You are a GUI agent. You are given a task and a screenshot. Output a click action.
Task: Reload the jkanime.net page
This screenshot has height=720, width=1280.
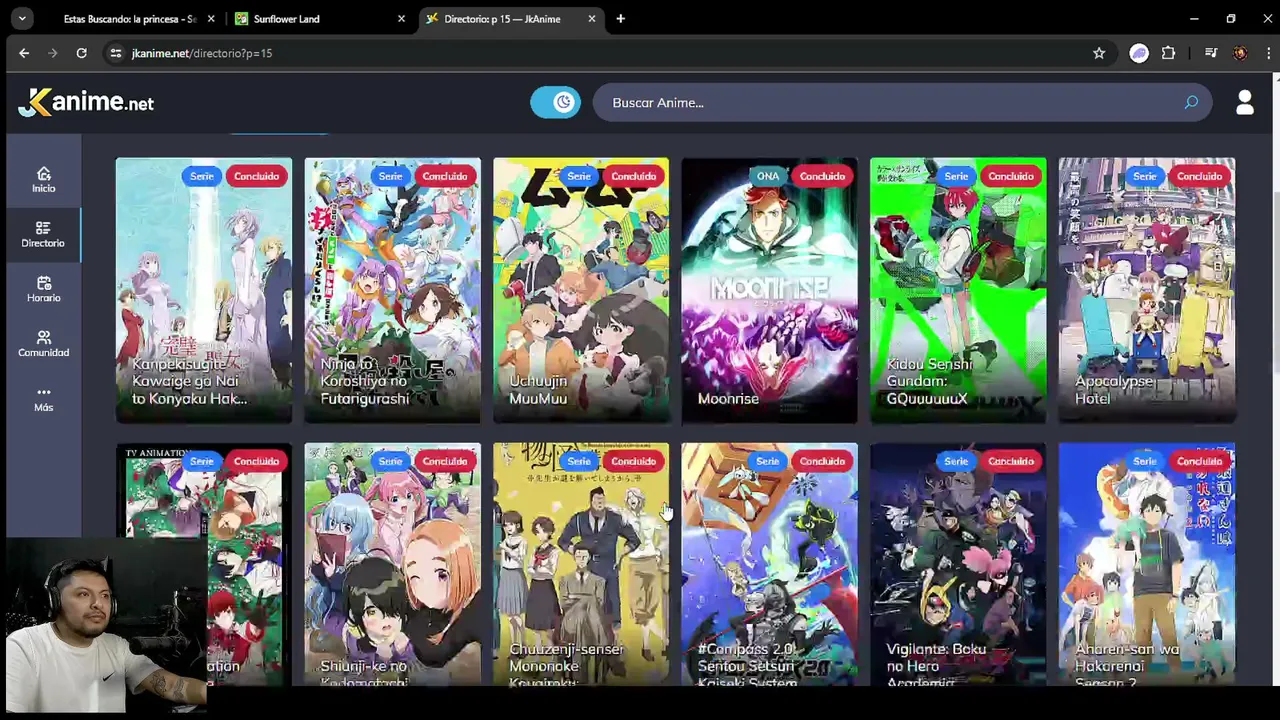point(81,53)
